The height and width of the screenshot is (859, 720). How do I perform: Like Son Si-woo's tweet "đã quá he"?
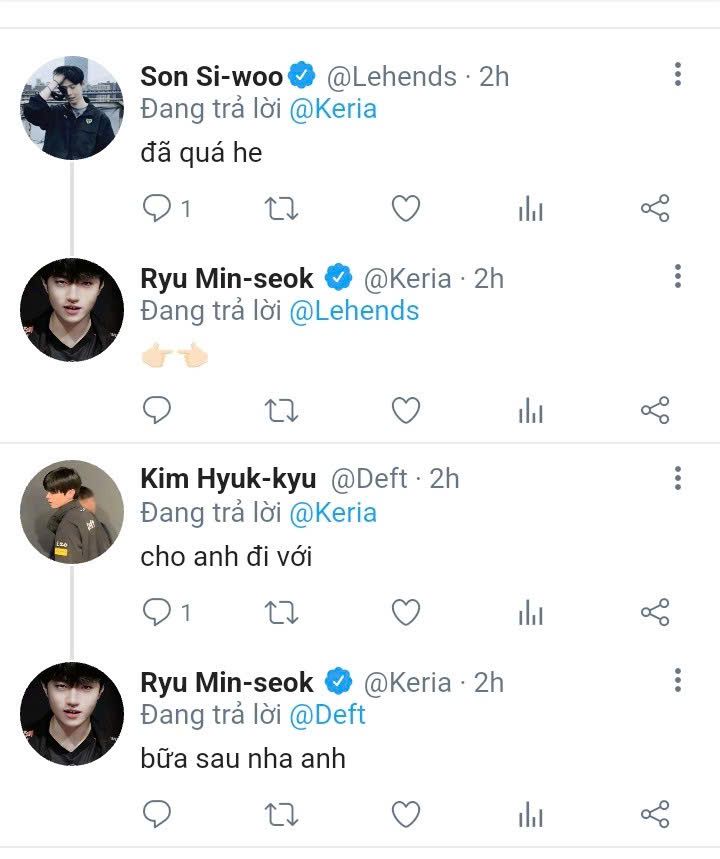tap(405, 209)
